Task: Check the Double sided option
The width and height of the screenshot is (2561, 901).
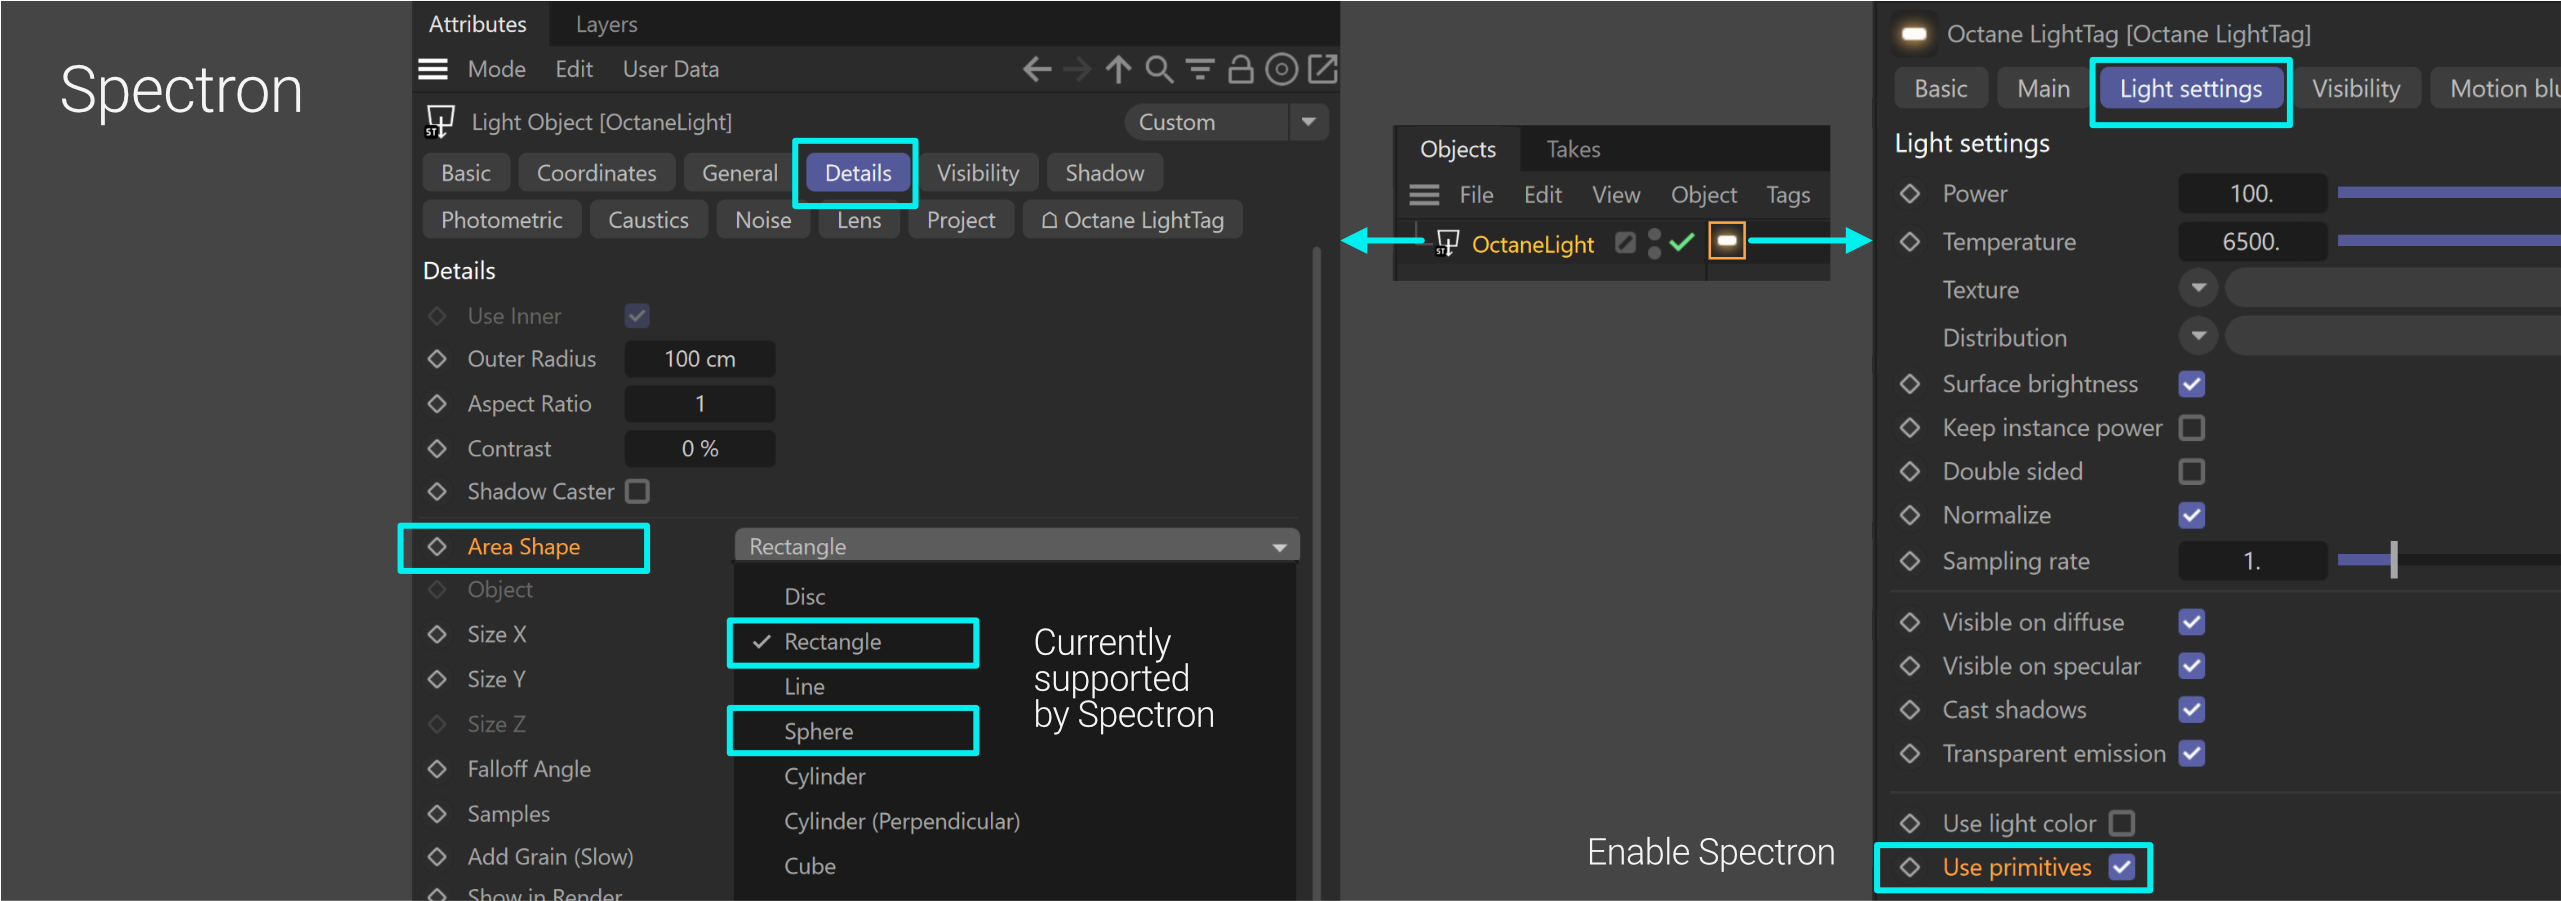Action: coord(2191,471)
